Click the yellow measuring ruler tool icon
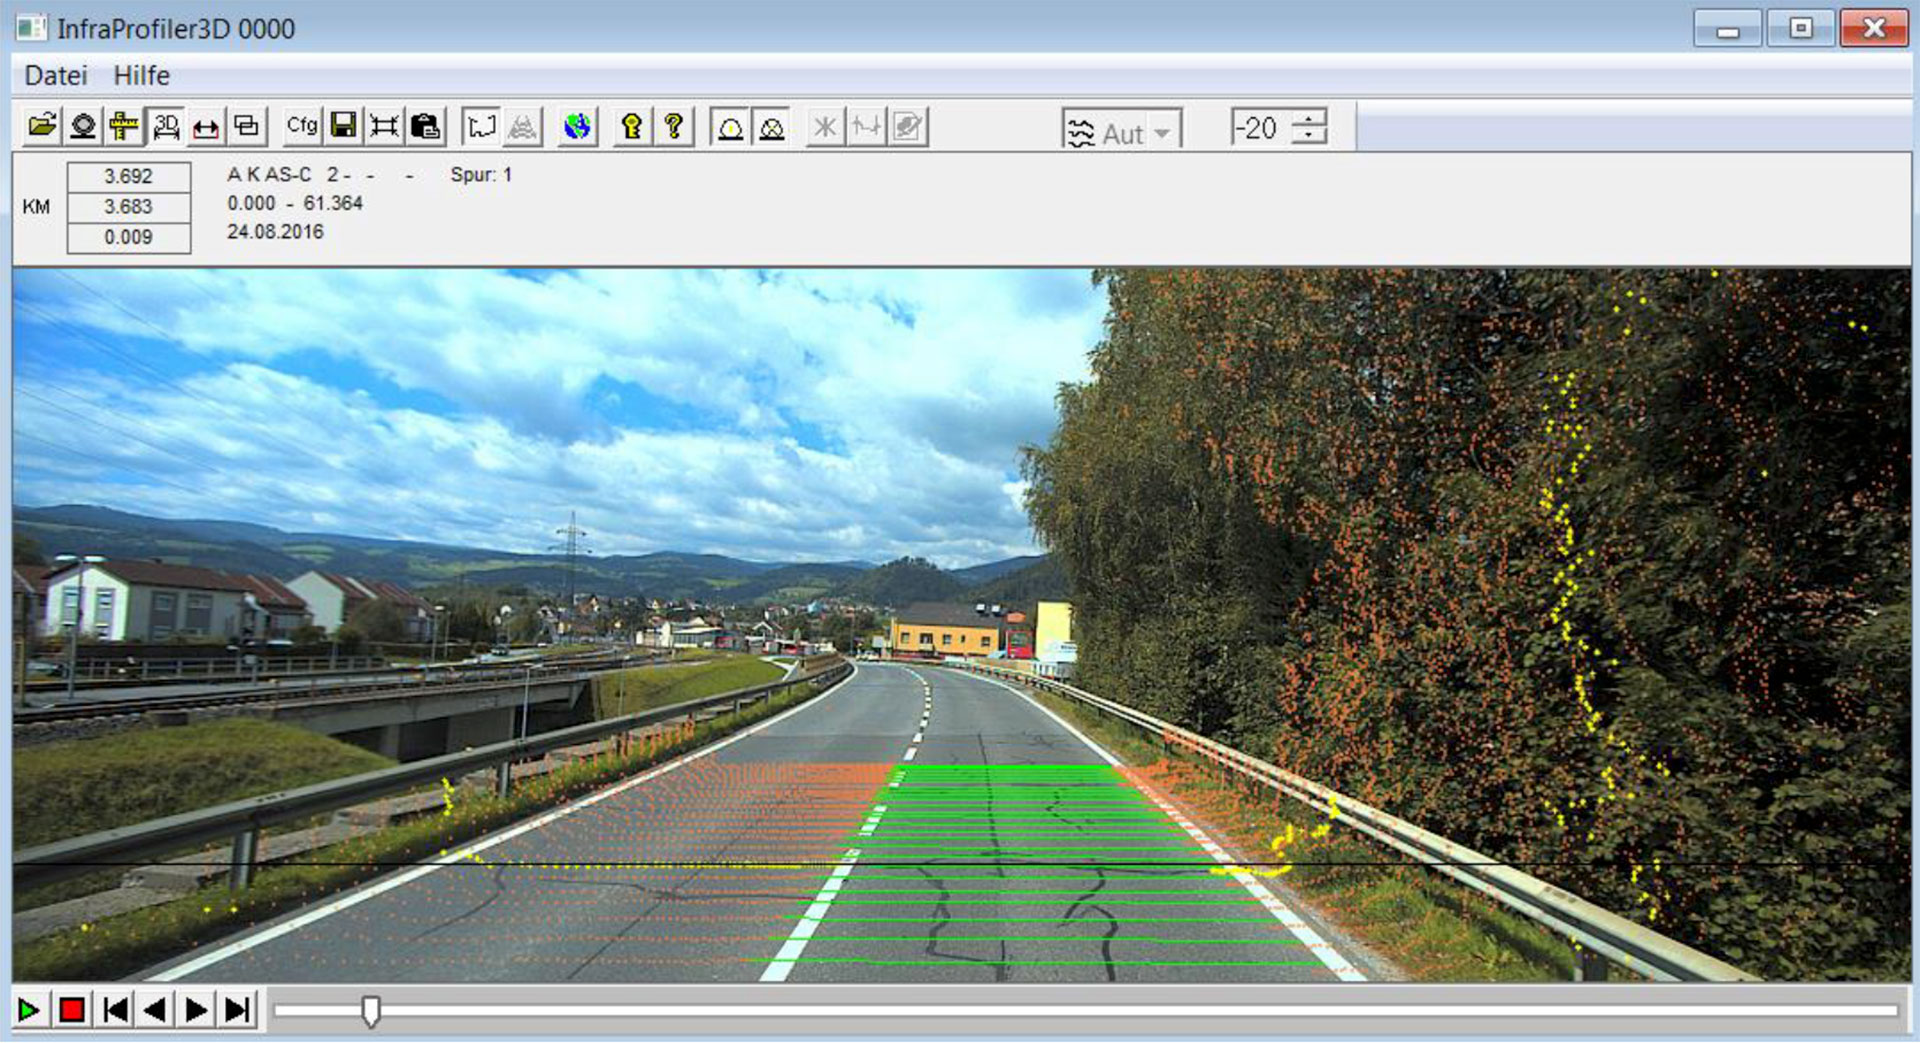The width and height of the screenshot is (1920, 1043). 124,127
